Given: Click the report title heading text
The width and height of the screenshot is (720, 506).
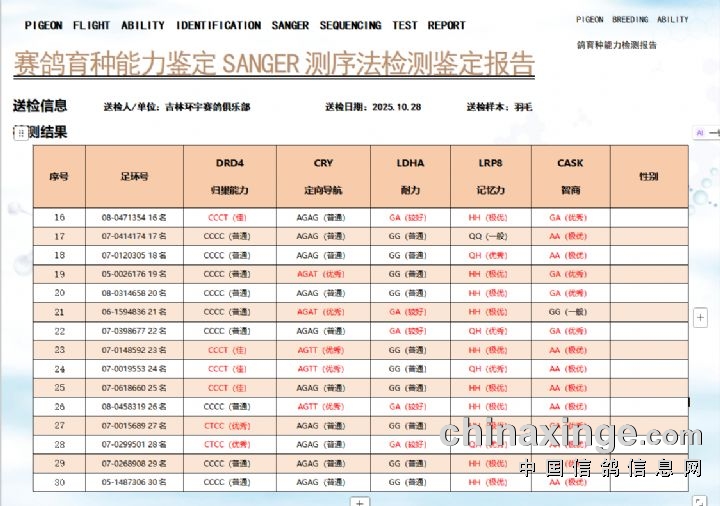Looking at the screenshot, I should 273,64.
